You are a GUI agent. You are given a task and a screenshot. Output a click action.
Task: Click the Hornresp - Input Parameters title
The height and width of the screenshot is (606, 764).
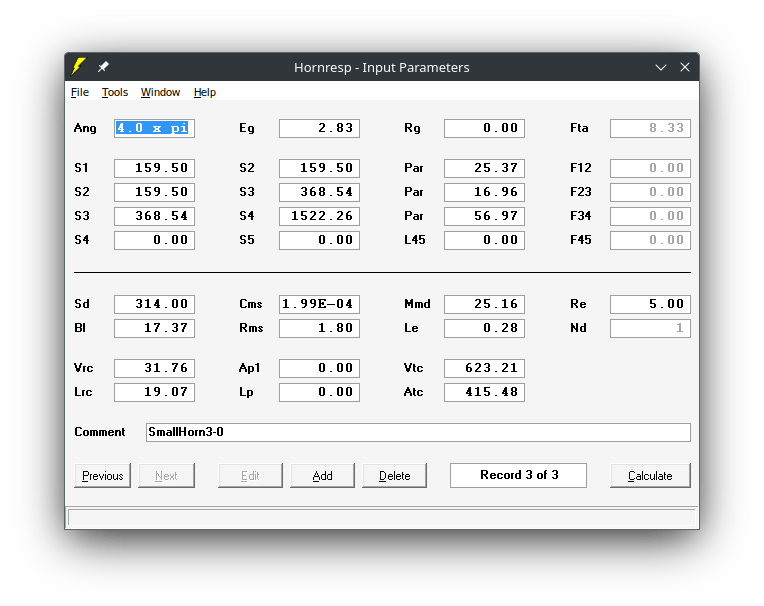[382, 67]
